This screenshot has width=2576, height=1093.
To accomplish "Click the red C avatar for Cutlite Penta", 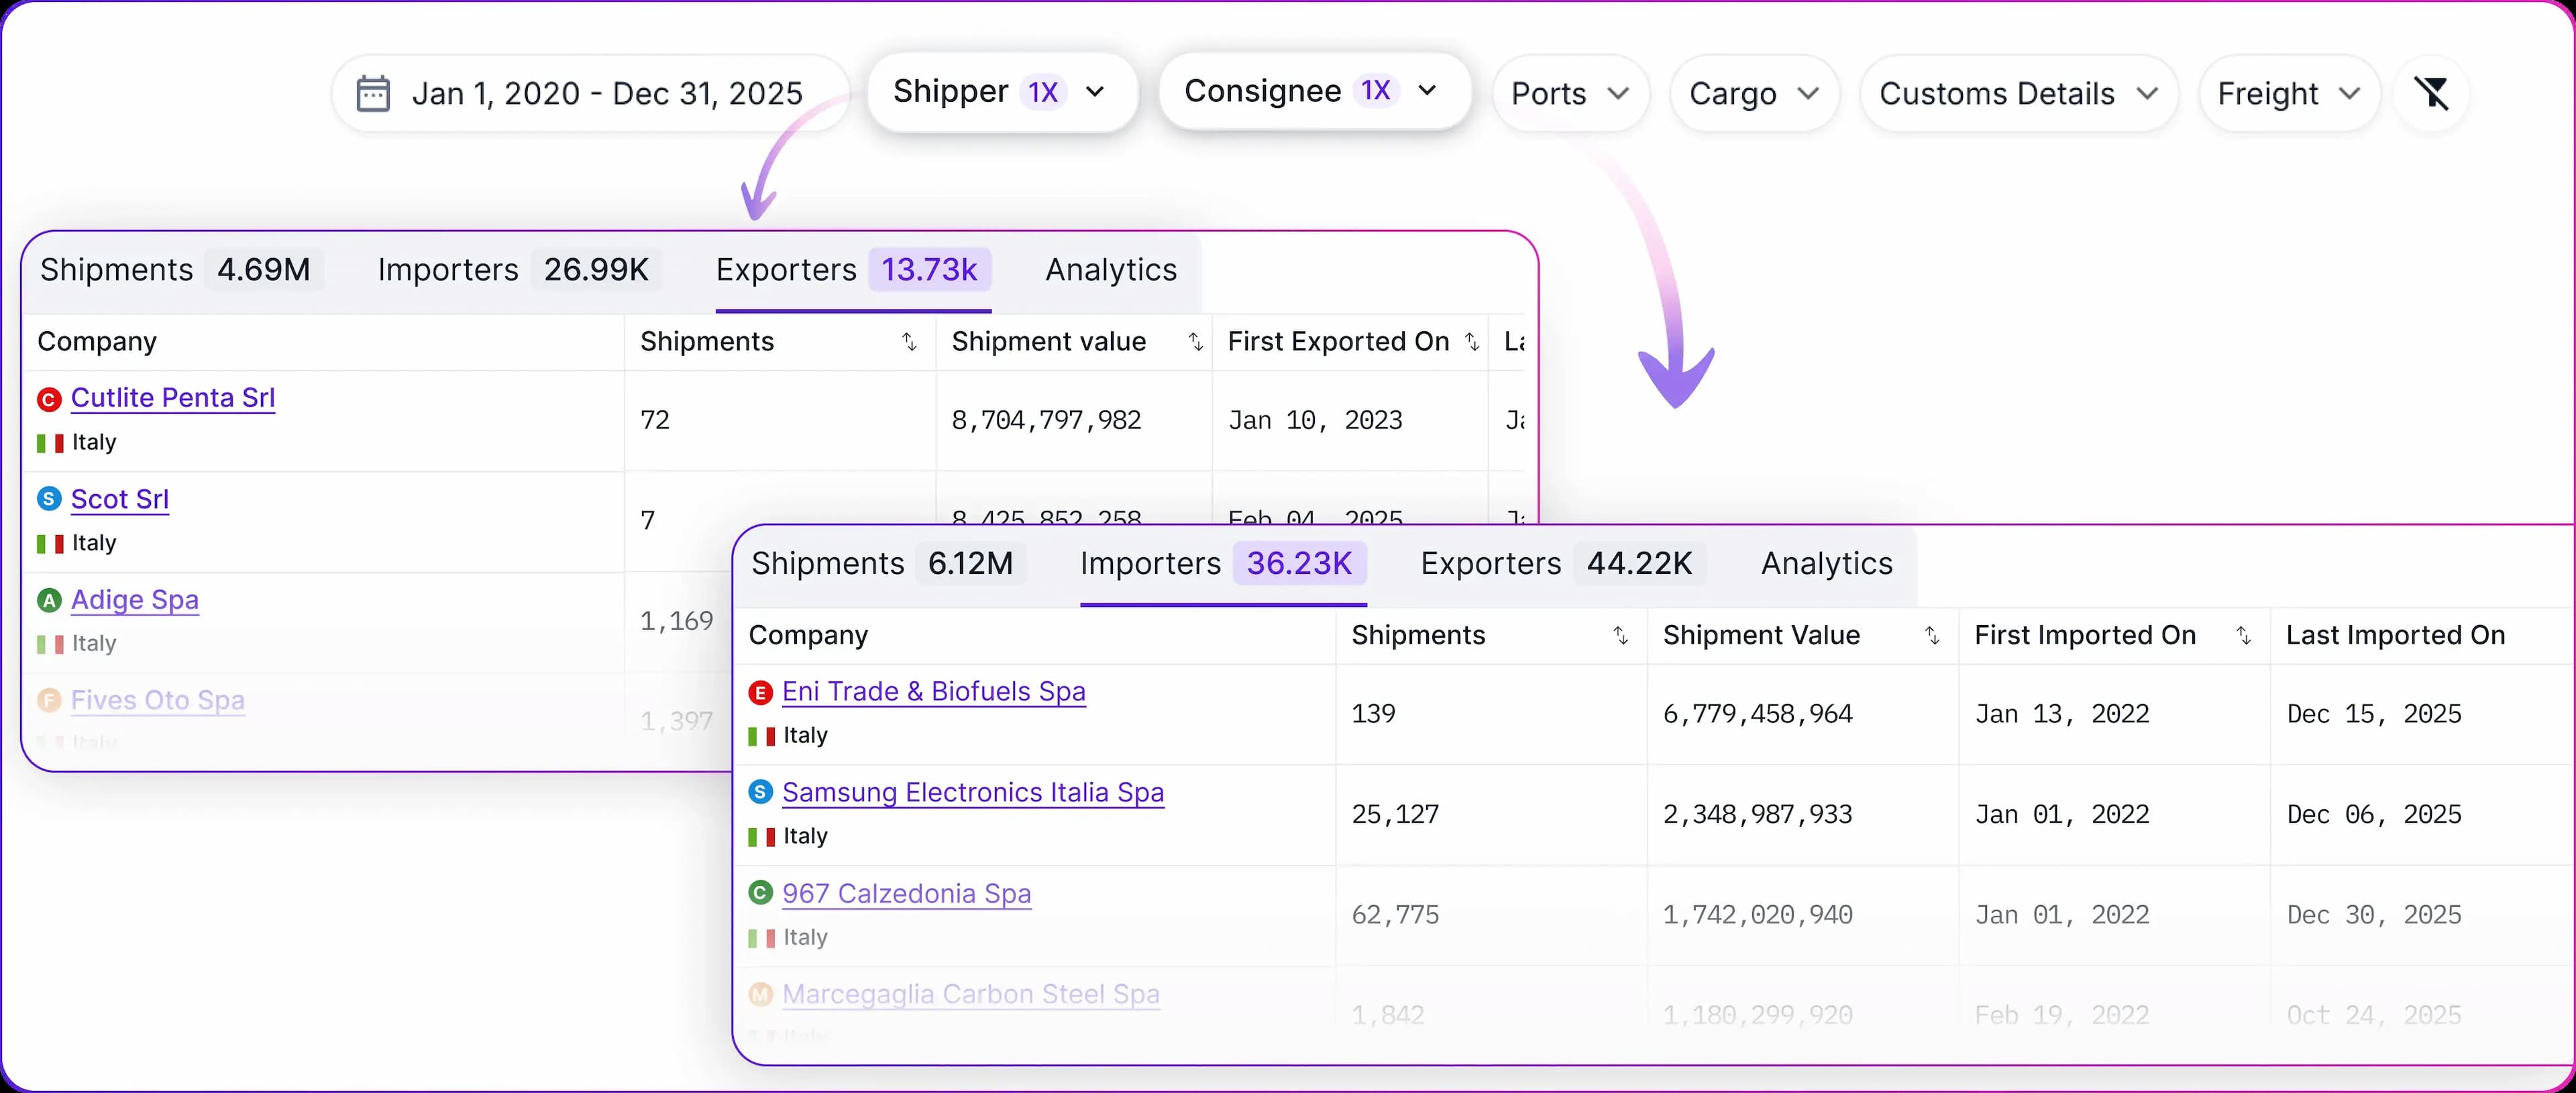I will point(49,399).
